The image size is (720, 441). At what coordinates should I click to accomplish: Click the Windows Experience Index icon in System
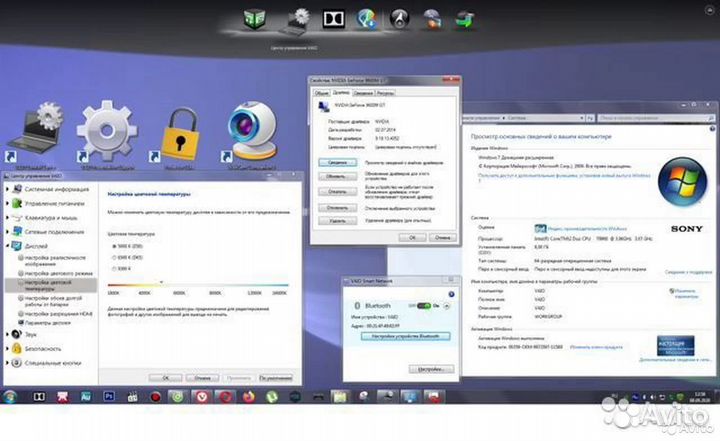click(540, 228)
